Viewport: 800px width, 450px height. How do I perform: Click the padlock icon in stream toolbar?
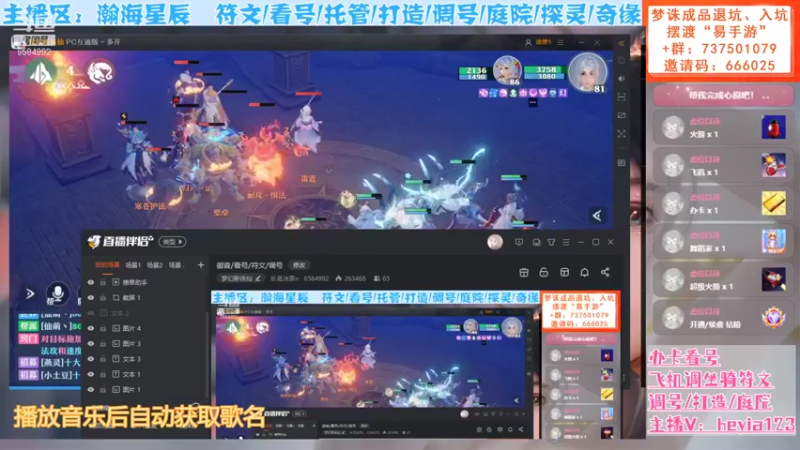pos(544,272)
